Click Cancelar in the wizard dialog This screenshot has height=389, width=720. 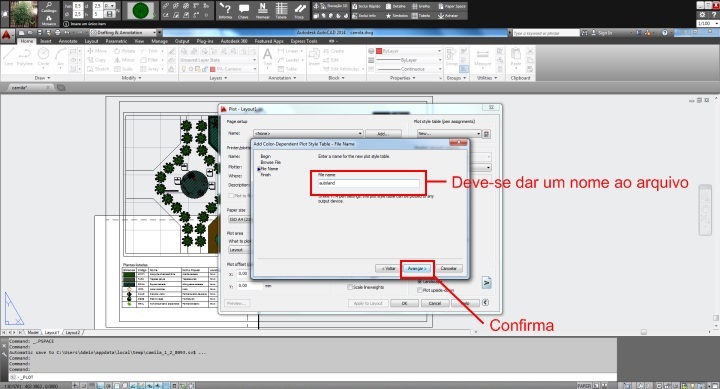(449, 269)
